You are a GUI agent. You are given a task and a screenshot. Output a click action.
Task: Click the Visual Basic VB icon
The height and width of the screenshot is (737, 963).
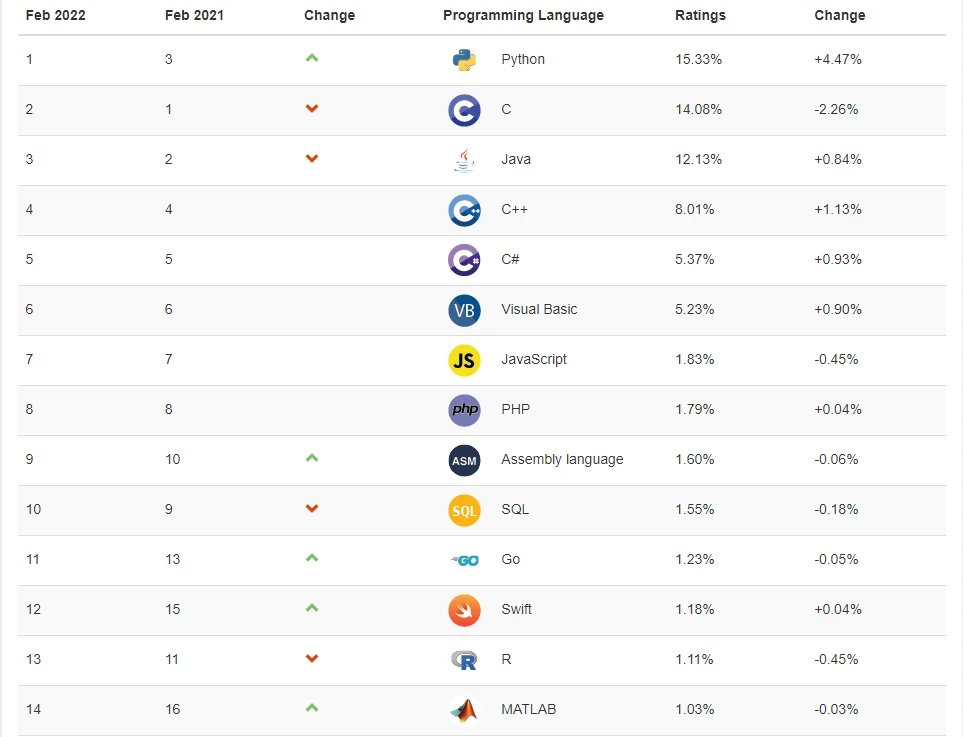tap(464, 310)
